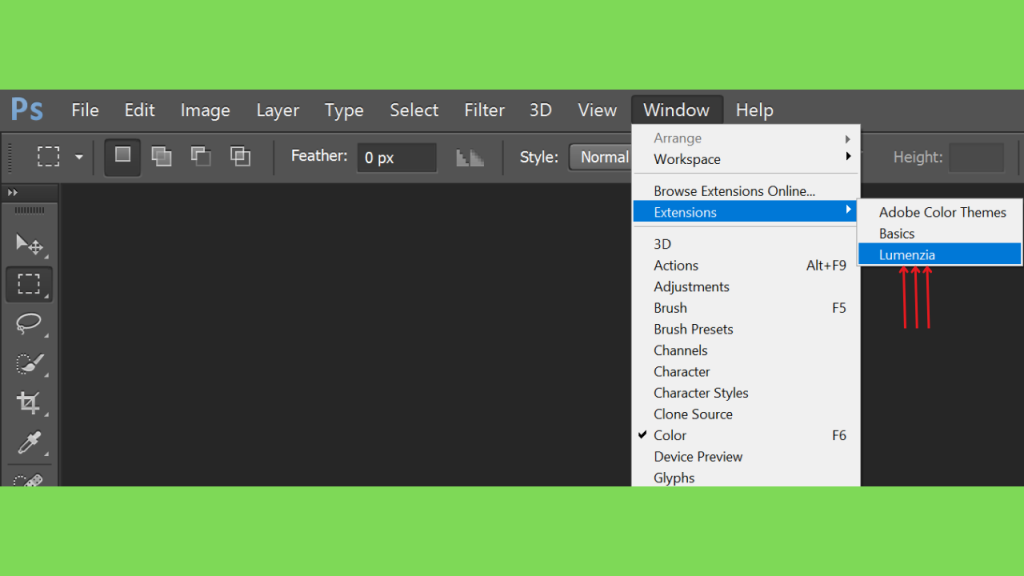The image size is (1024, 576).
Task: Open the 3D menu in menu bar
Action: tap(540, 110)
